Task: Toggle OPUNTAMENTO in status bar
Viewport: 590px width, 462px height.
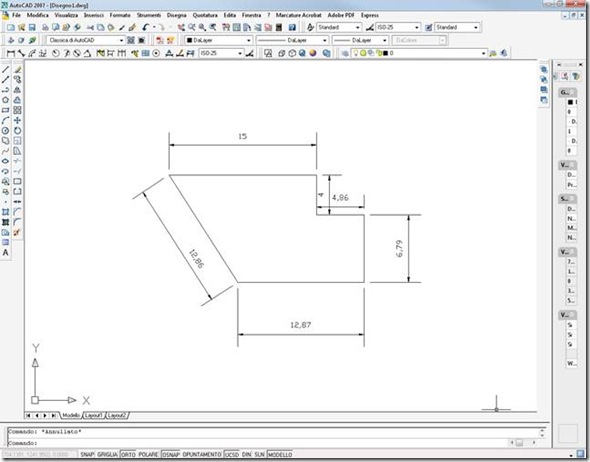Action: click(x=202, y=454)
